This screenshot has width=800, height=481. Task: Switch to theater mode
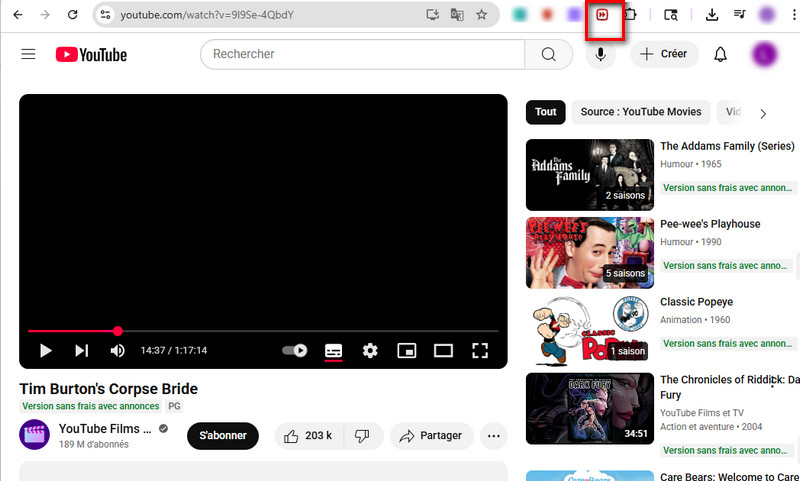click(x=443, y=350)
